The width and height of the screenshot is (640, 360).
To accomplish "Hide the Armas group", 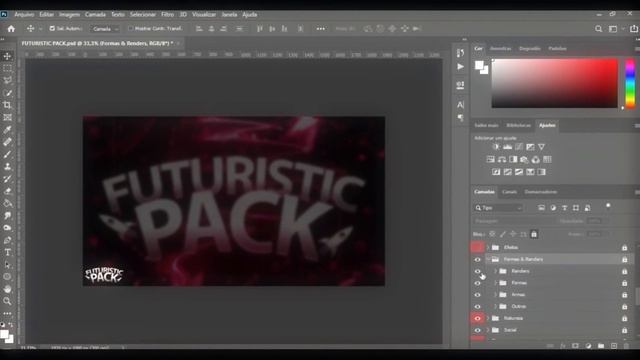I will point(477,295).
